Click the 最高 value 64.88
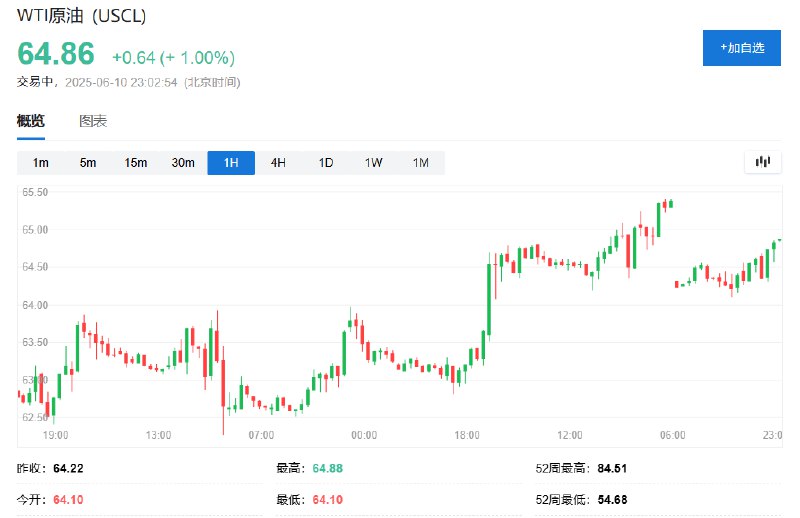This screenshot has width=800, height=518. click(328, 468)
